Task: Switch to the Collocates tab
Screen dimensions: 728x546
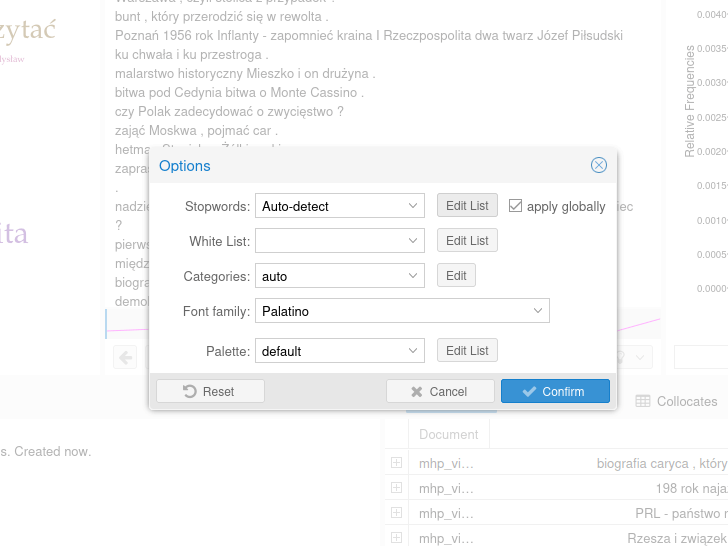Action: (676, 401)
